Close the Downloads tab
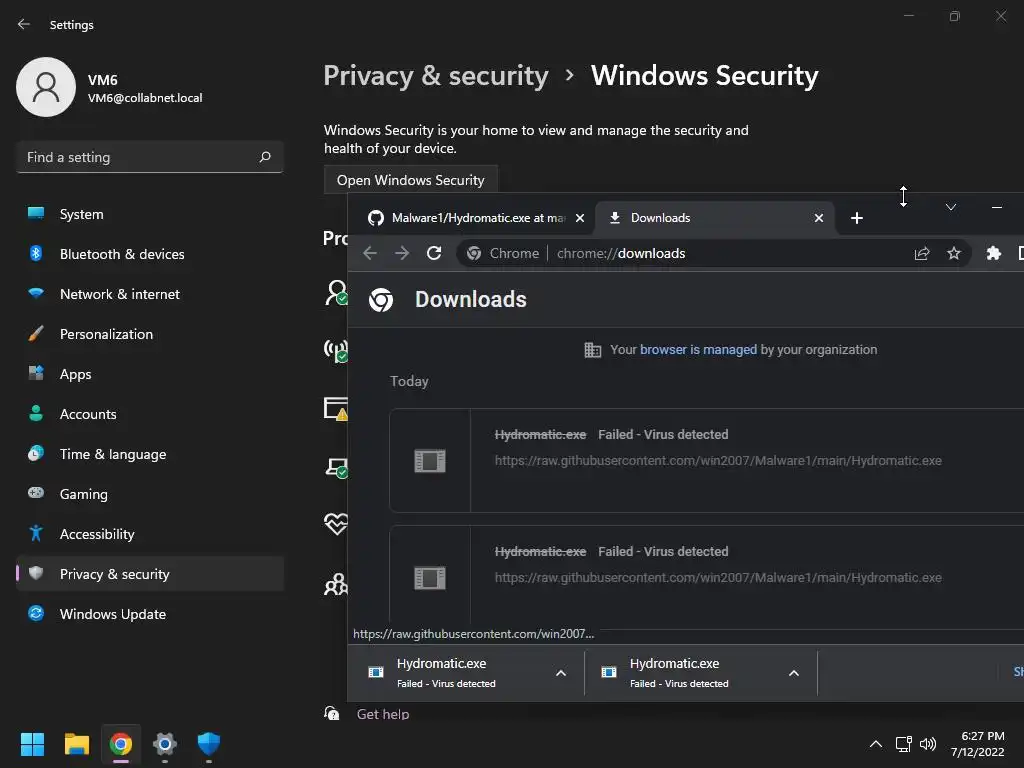Image resolution: width=1024 pixels, height=768 pixels. 819,218
